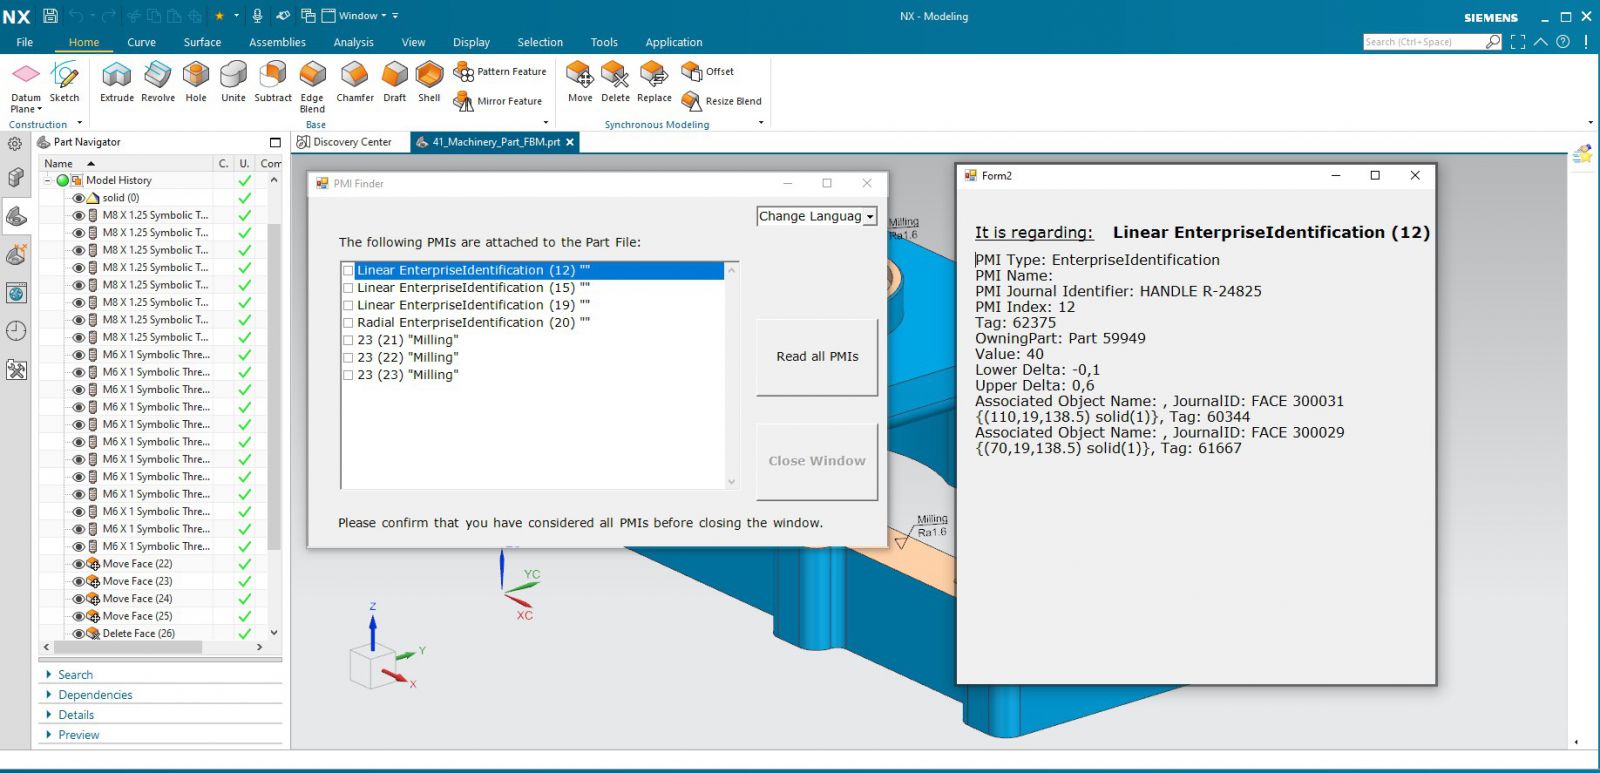The height and width of the screenshot is (773, 1600).
Task: Click the Close Window button
Action: click(x=817, y=461)
